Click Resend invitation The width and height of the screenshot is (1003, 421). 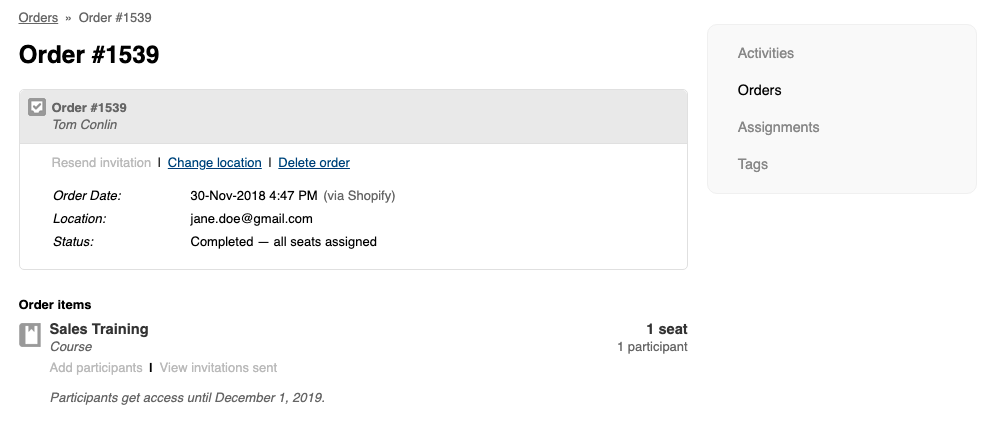click(x=101, y=163)
